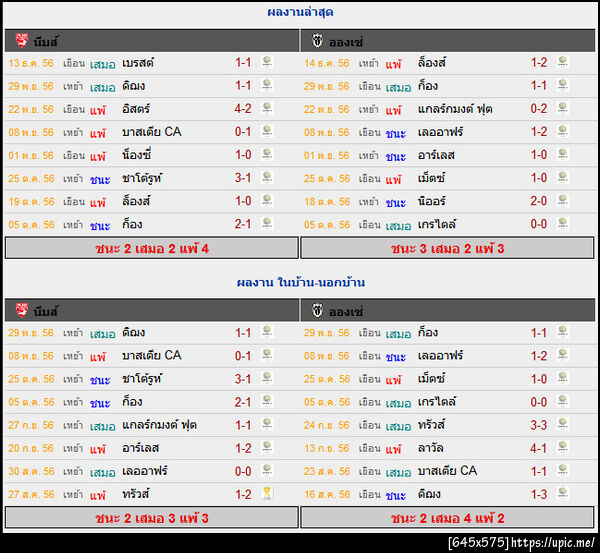Click match icon beside ดิฌง 1-3 score
600x553 pixels.
(562, 494)
